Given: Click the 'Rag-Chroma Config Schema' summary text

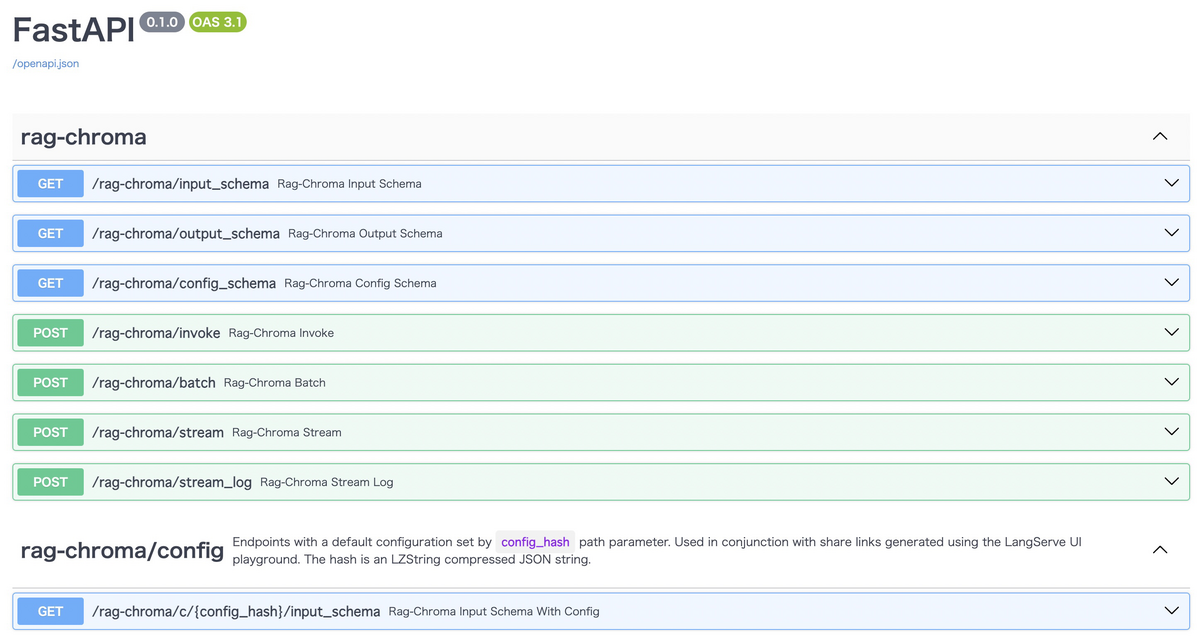Looking at the screenshot, I should 360,283.
